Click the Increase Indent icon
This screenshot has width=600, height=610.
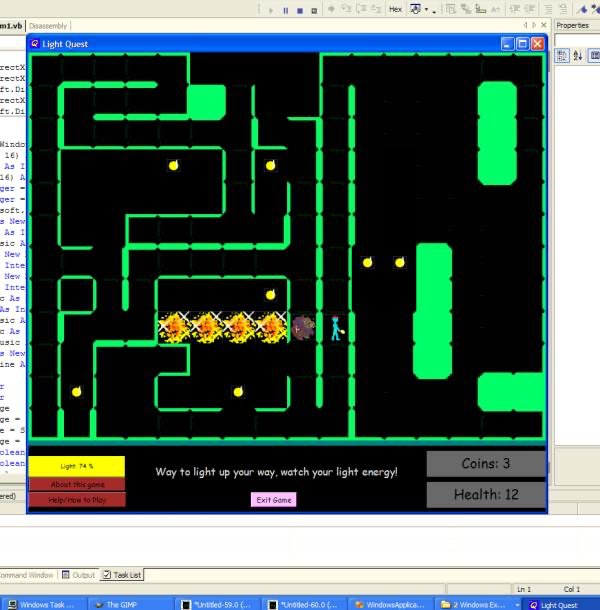click(x=530, y=9)
